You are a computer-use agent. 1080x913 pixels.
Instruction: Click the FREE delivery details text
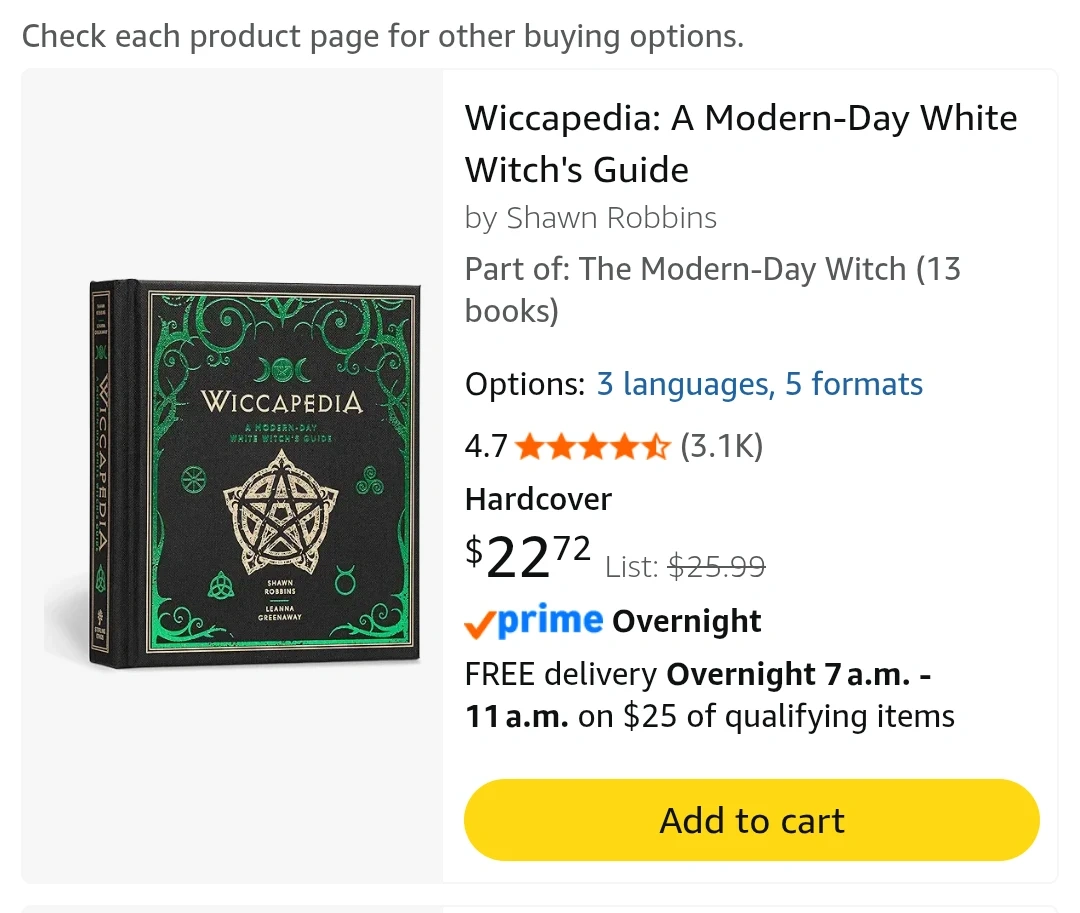[x=709, y=695]
